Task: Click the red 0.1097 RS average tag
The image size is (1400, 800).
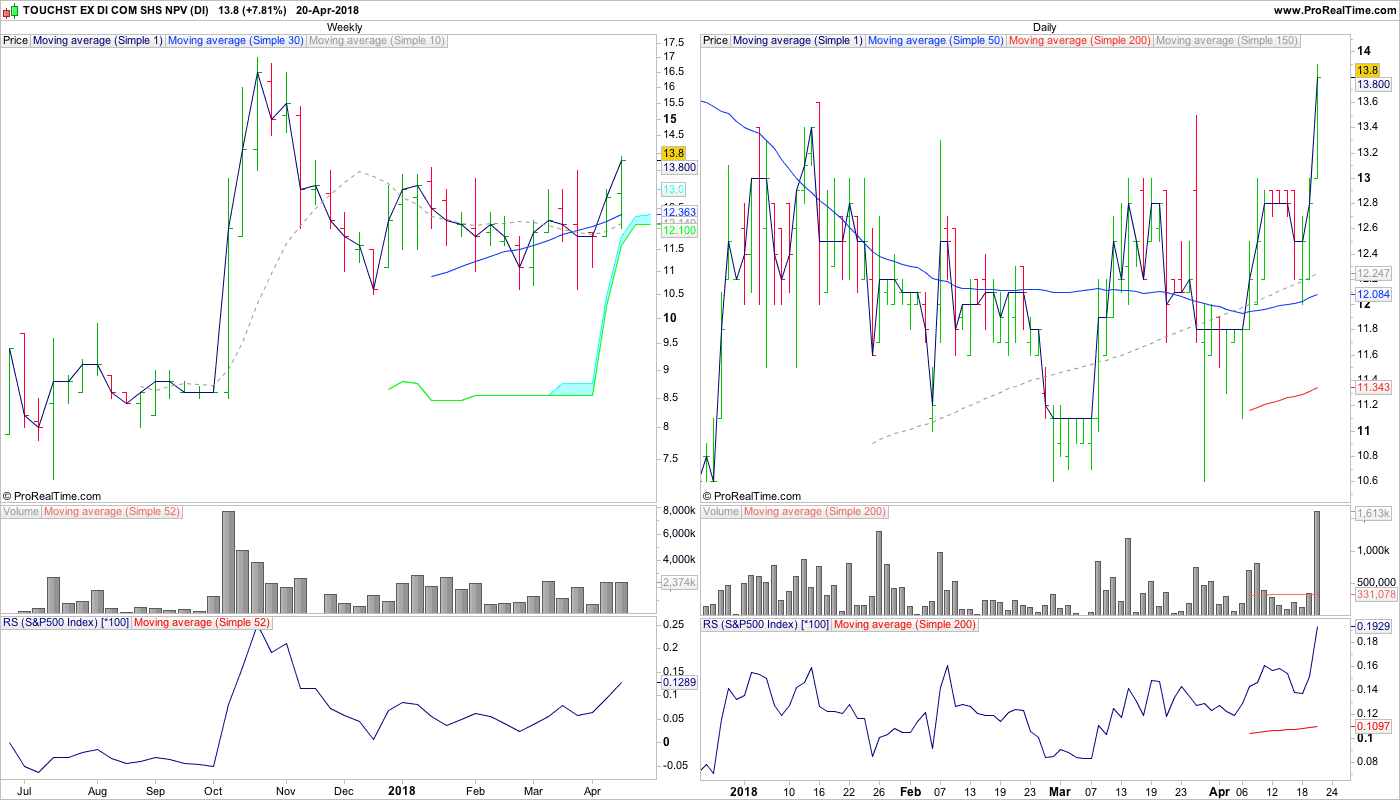Action: point(1373,725)
